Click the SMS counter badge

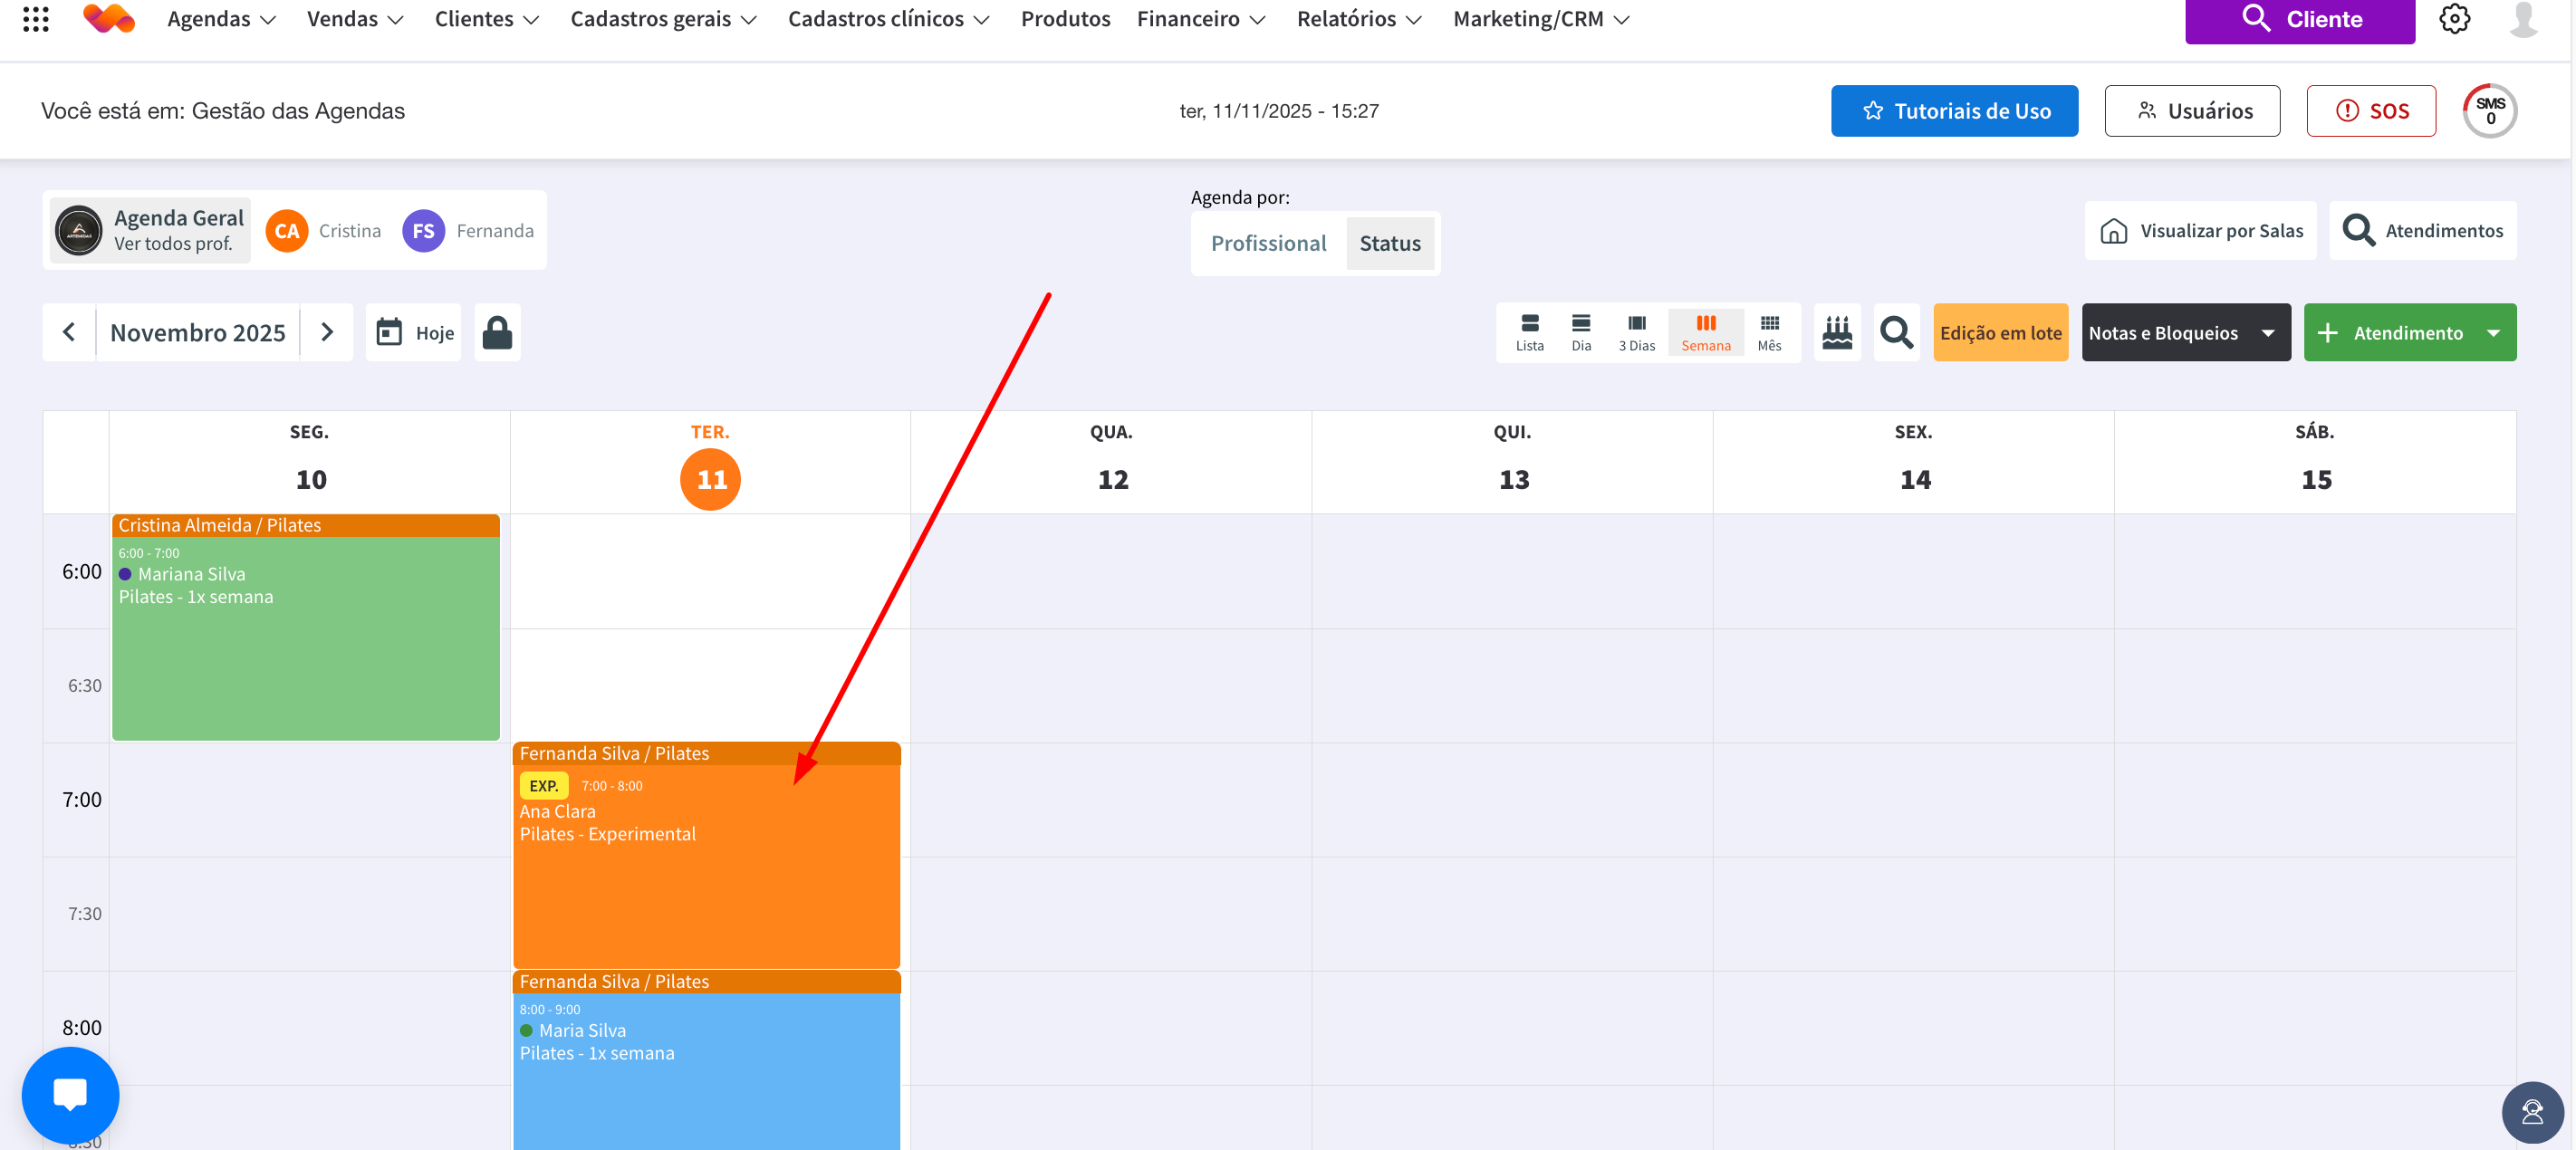click(2489, 111)
